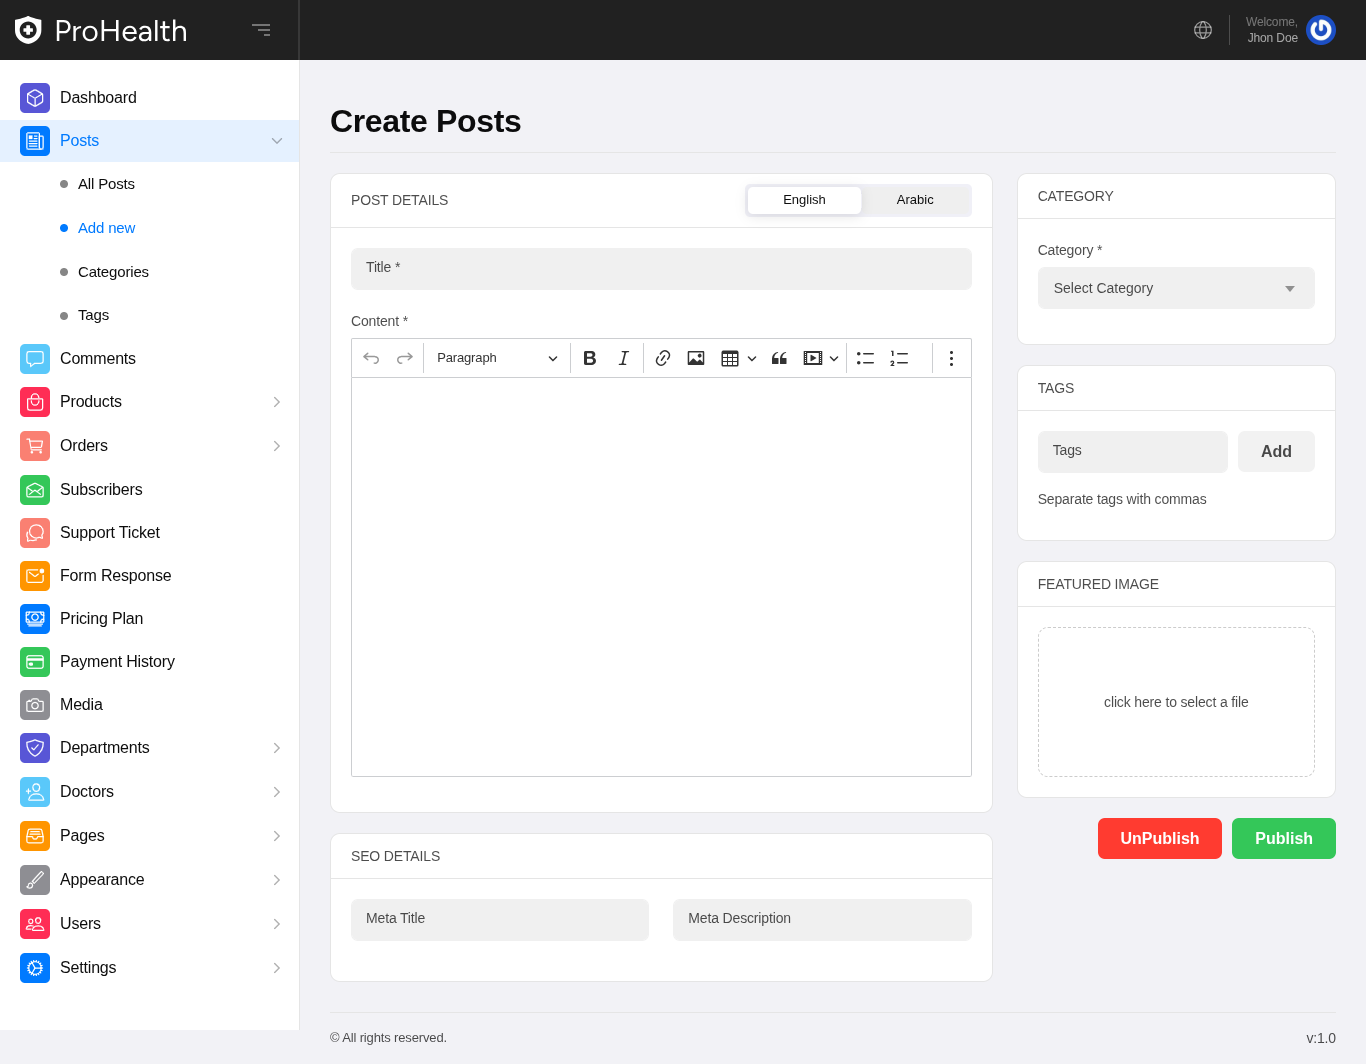
Task: Switch post language to English
Action: (x=804, y=200)
